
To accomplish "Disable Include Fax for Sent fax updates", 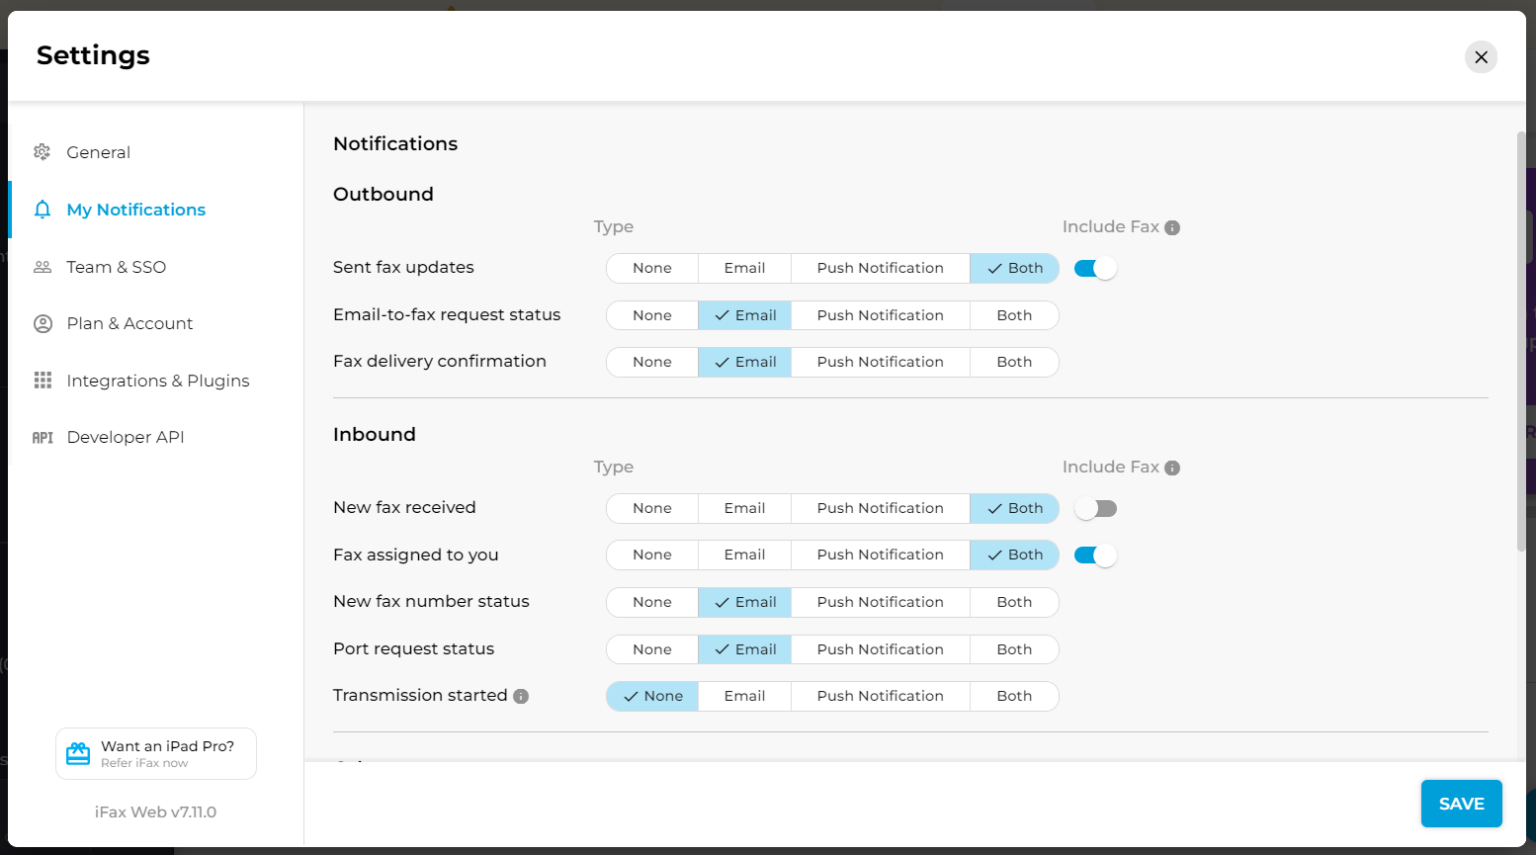I will tap(1095, 269).
